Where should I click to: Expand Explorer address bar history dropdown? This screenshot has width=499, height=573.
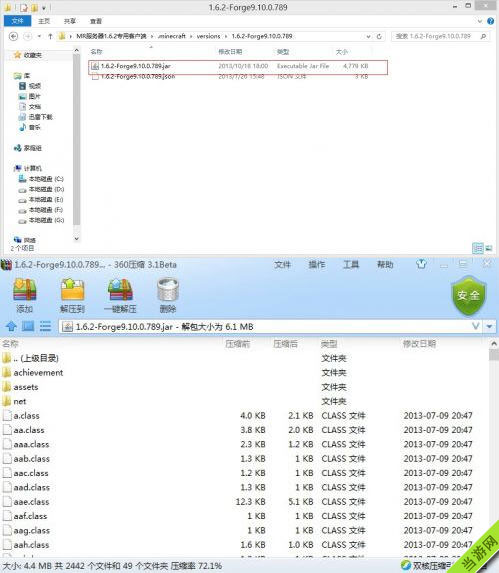368,36
